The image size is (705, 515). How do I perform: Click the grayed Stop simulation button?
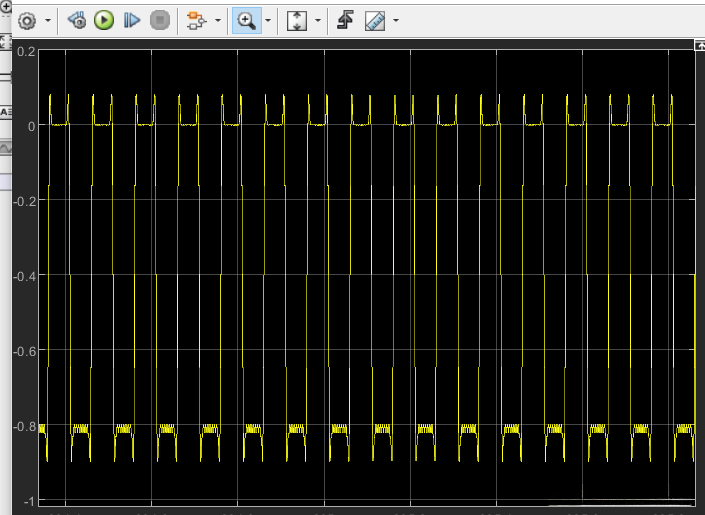(x=159, y=20)
